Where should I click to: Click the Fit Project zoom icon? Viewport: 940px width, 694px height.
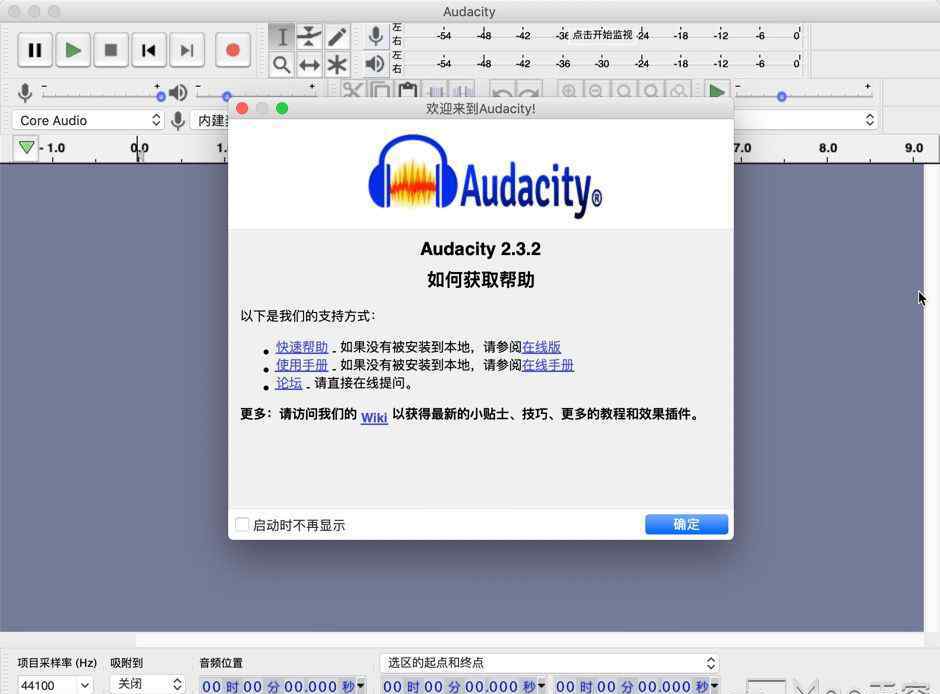(x=651, y=91)
